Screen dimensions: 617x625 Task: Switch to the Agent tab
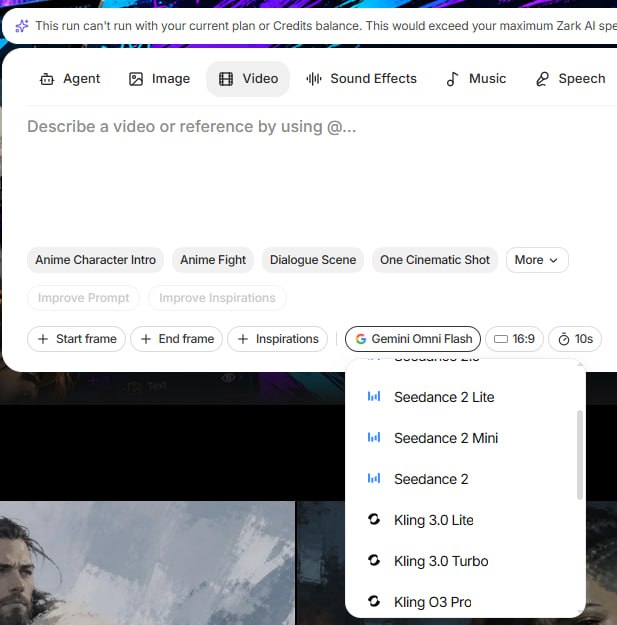(x=70, y=79)
